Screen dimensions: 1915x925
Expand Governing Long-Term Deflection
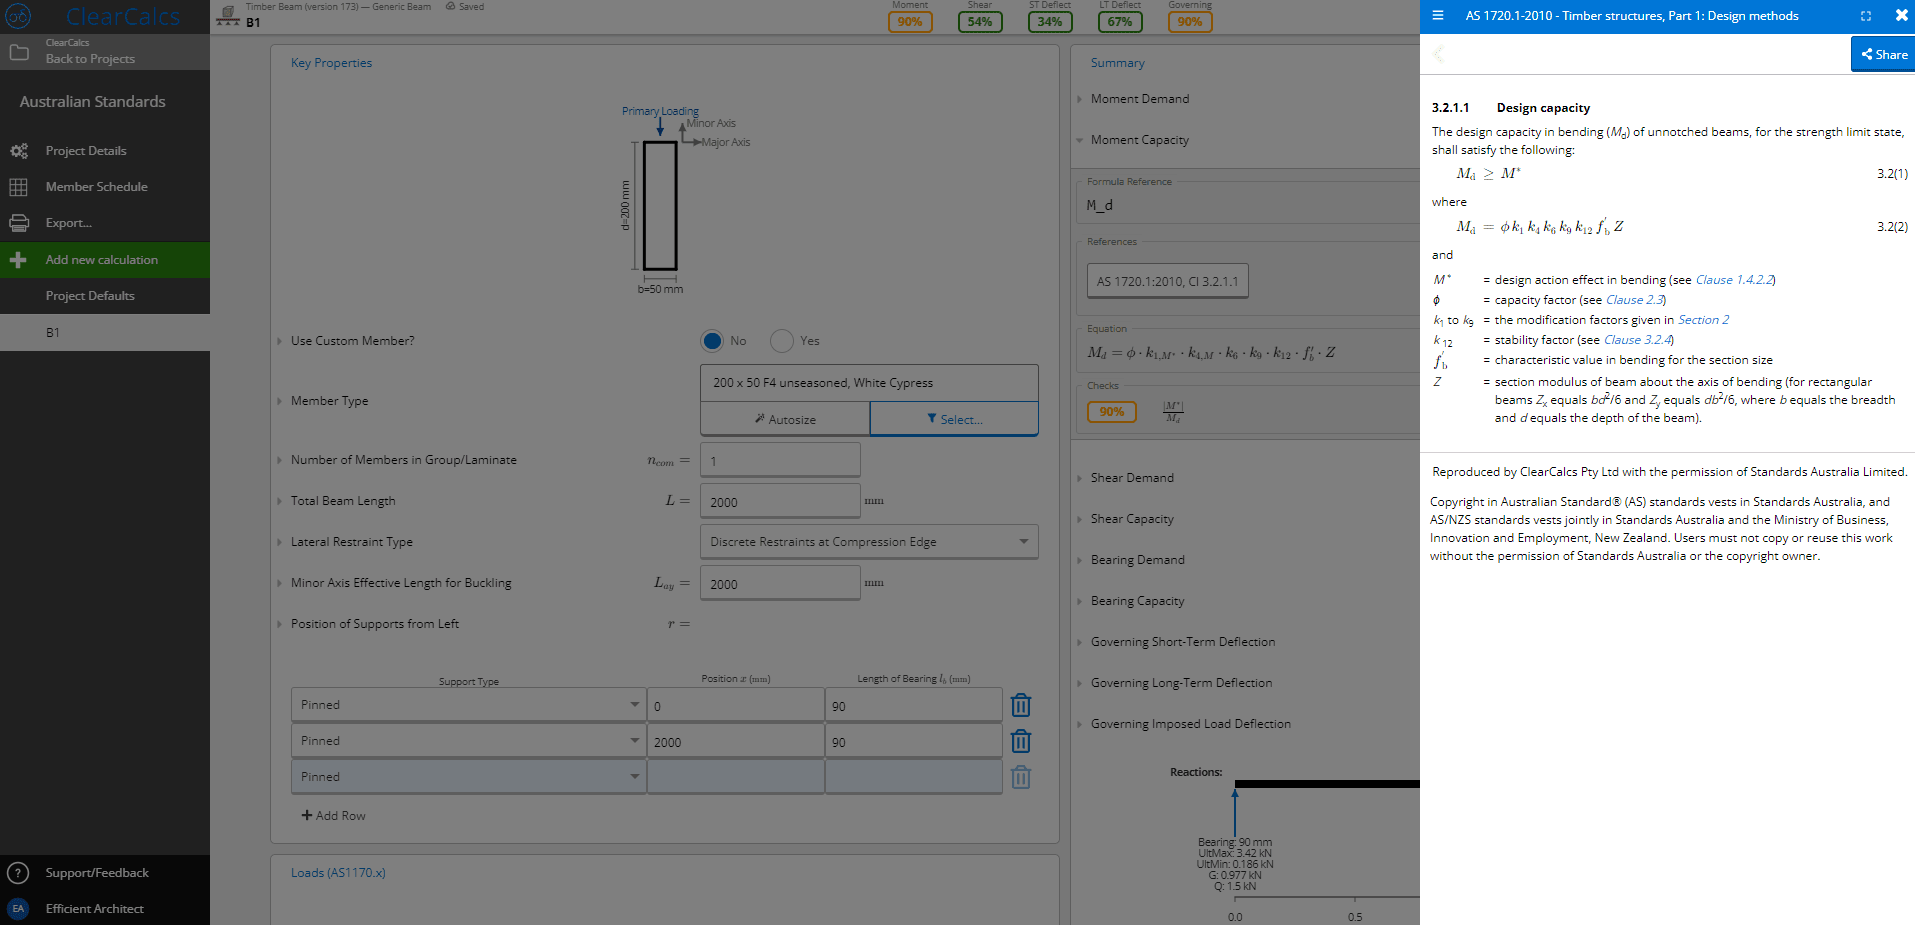click(x=1181, y=683)
